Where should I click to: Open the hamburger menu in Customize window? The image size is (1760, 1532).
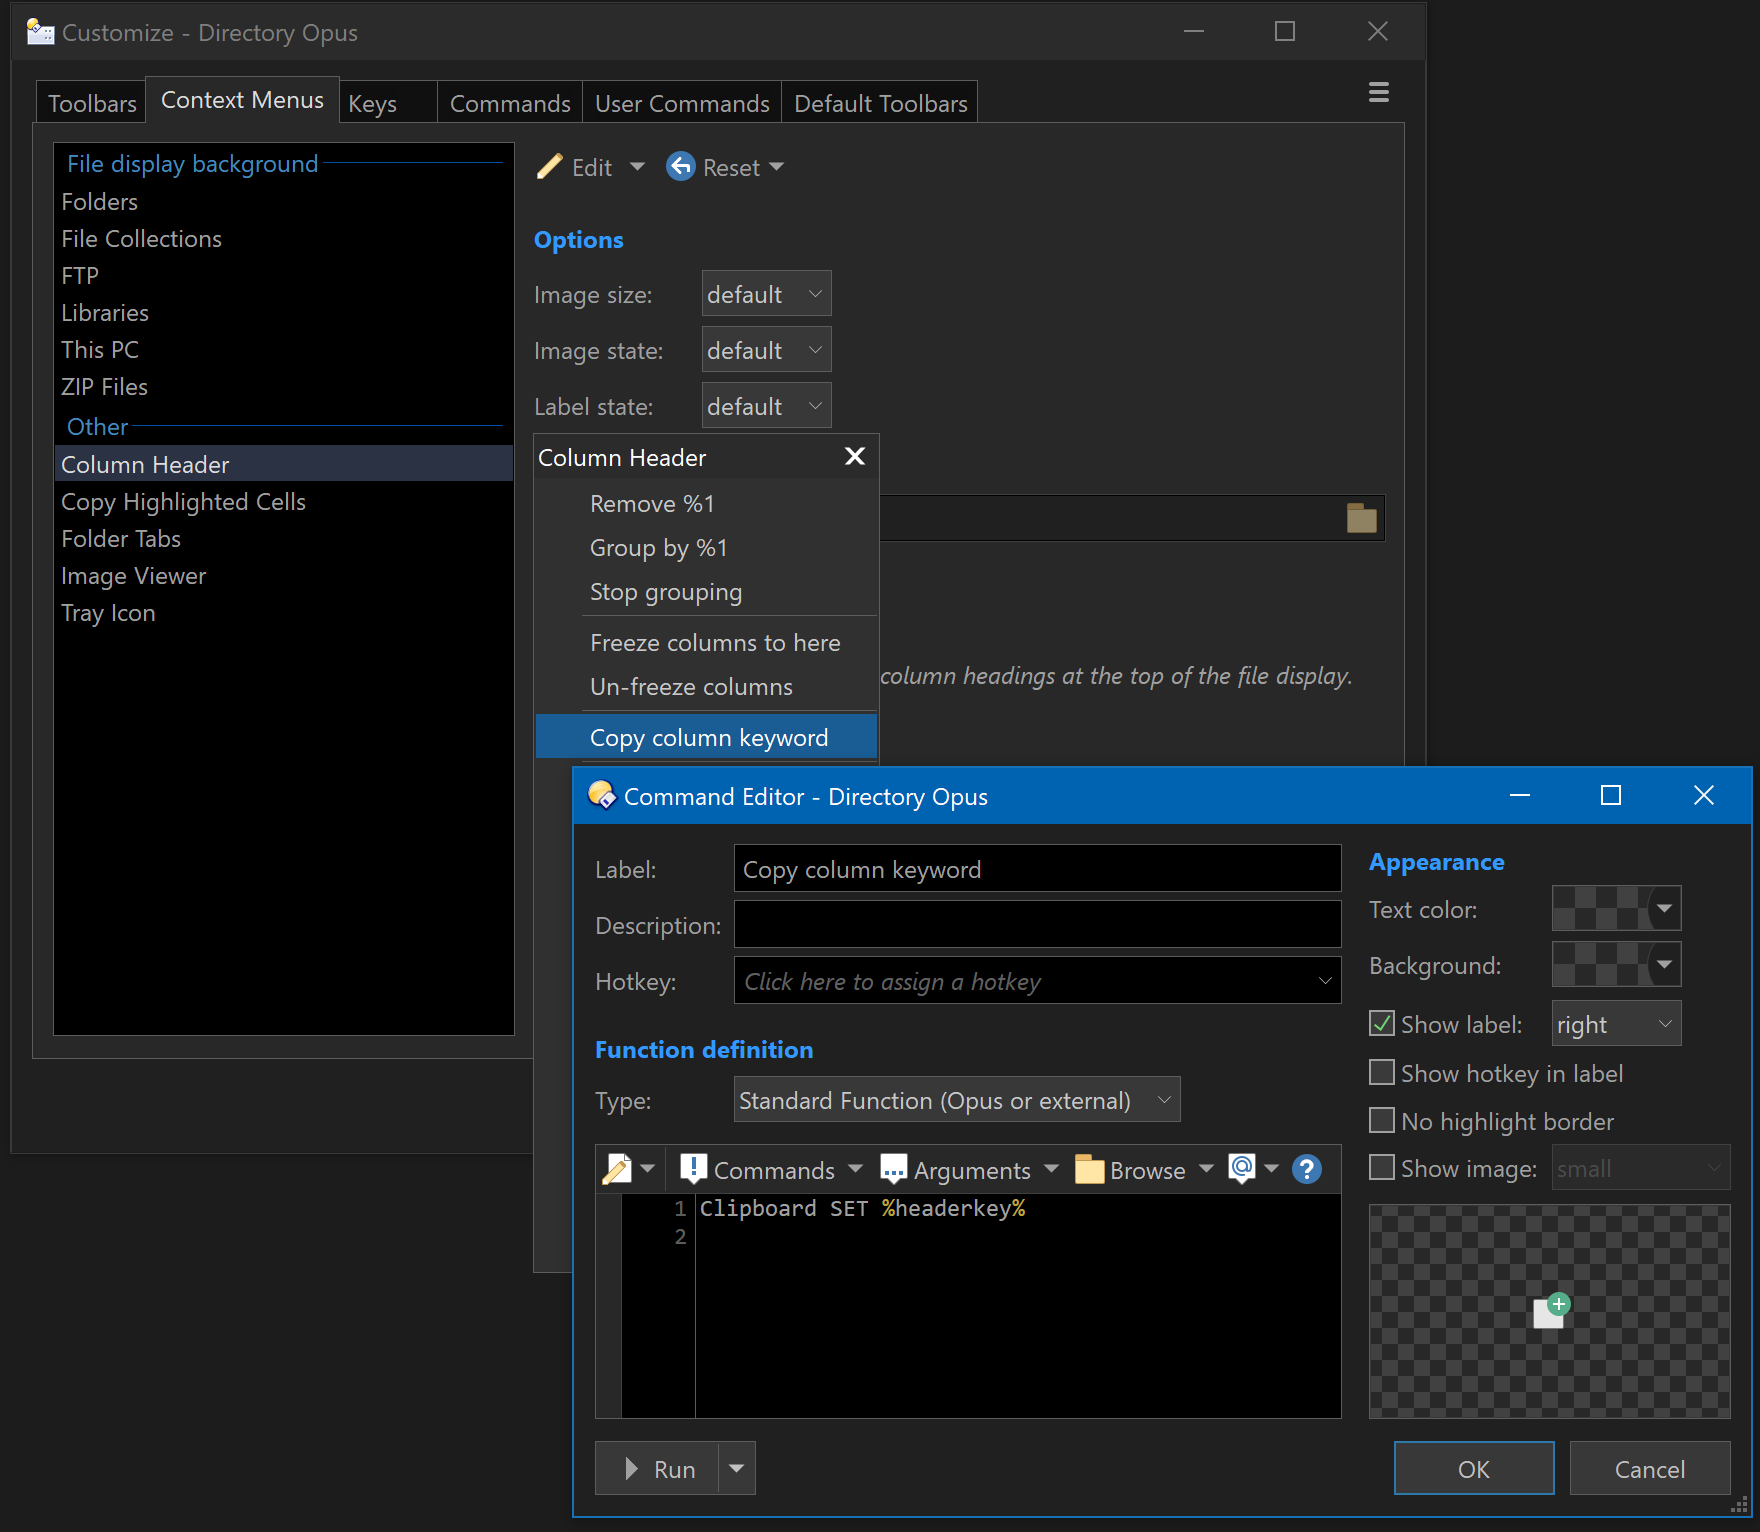click(1378, 93)
